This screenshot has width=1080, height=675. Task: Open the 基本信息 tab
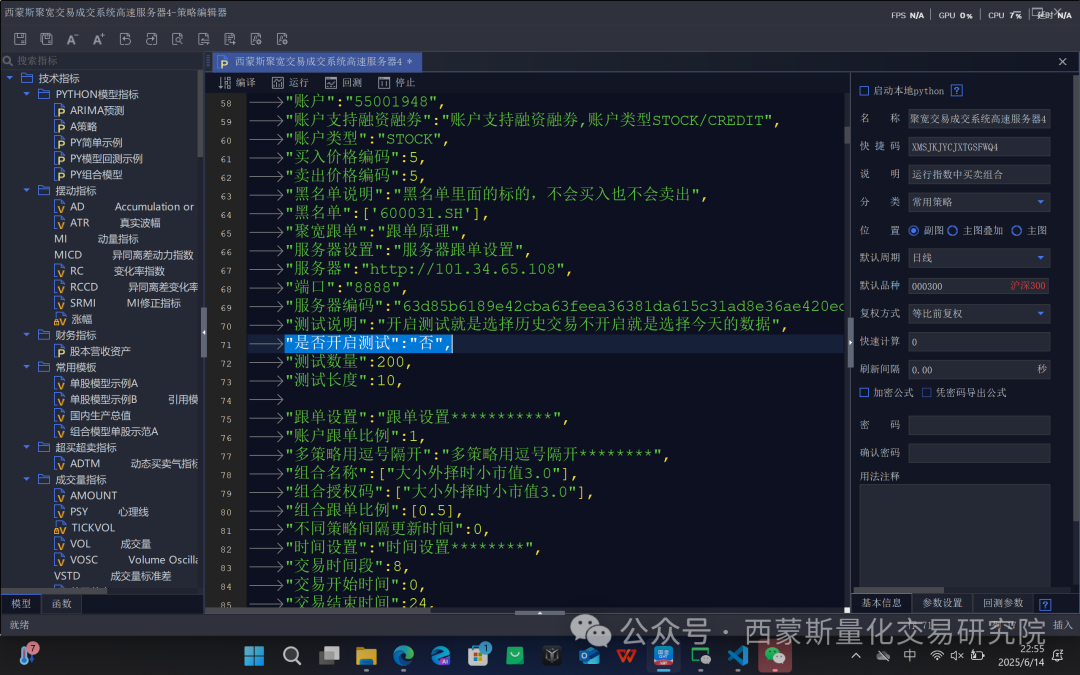[882, 603]
